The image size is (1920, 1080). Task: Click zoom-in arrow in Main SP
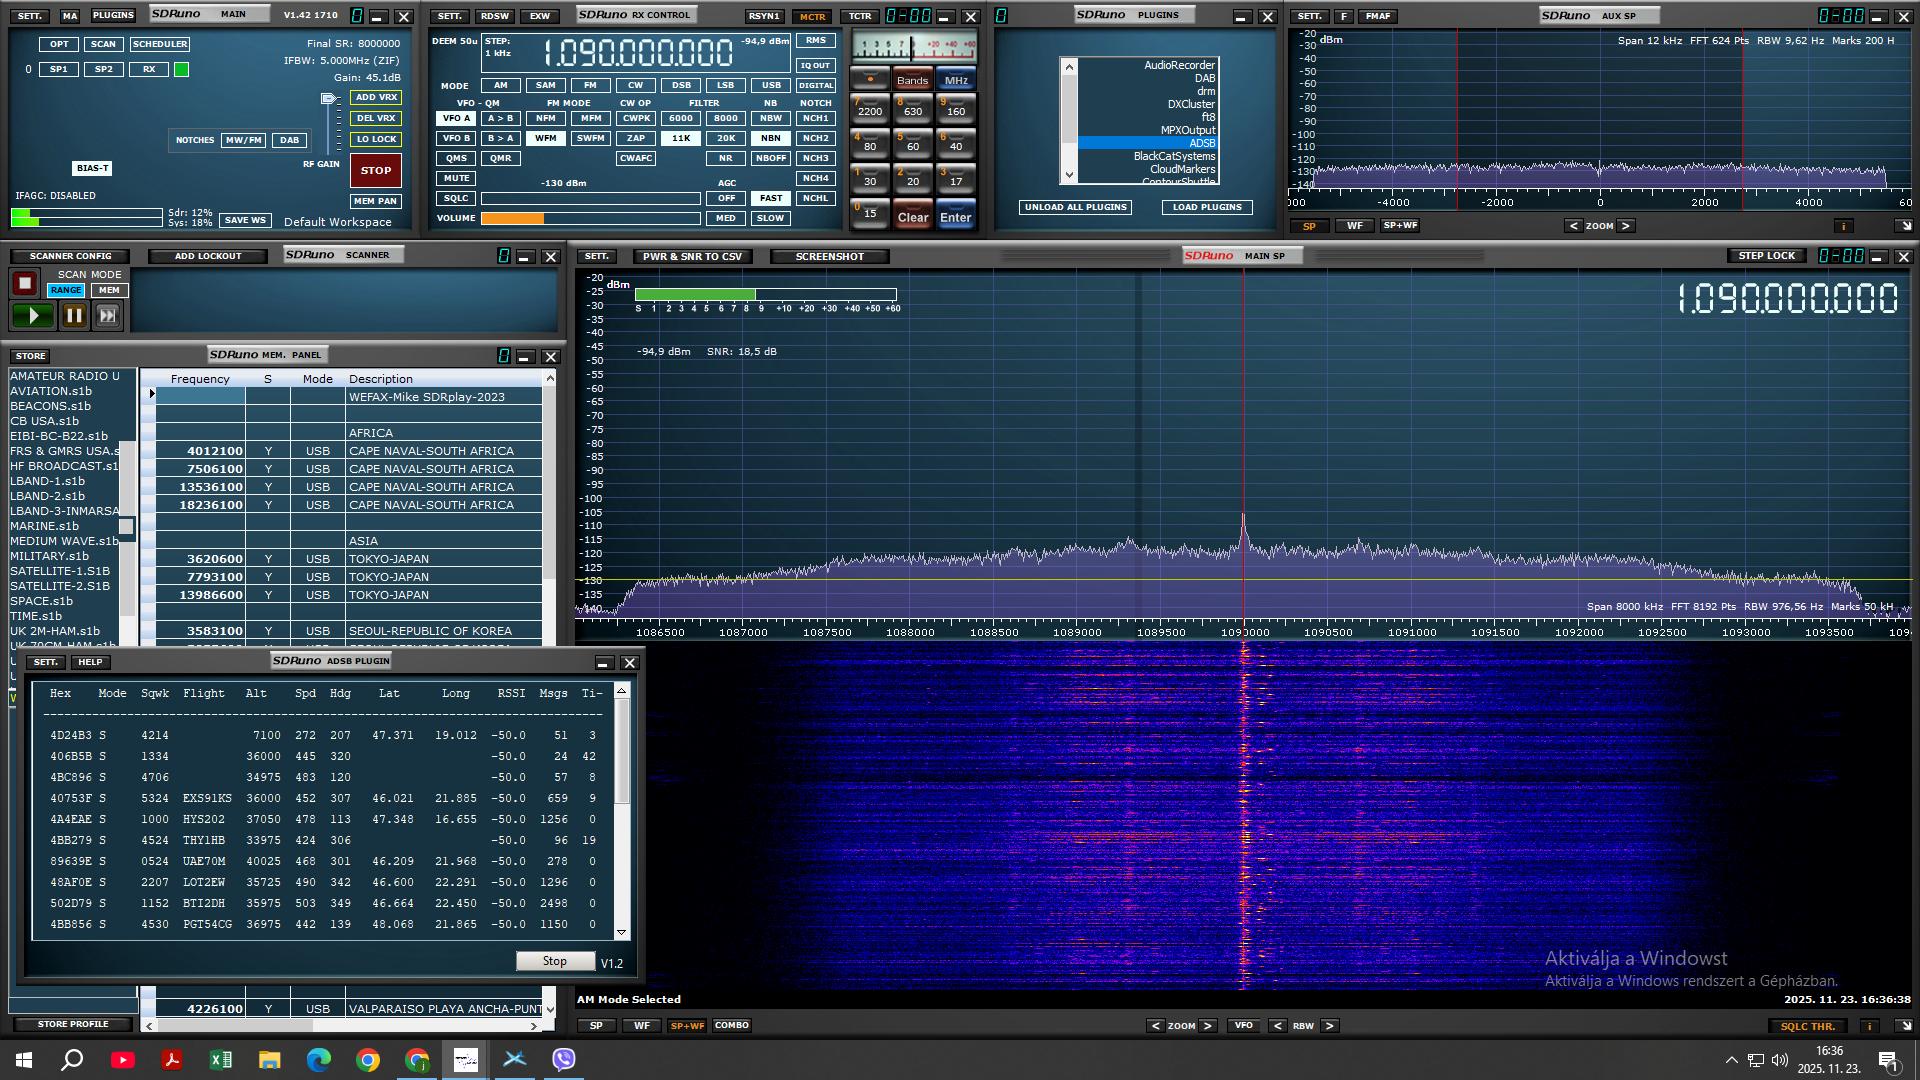coord(1208,1026)
